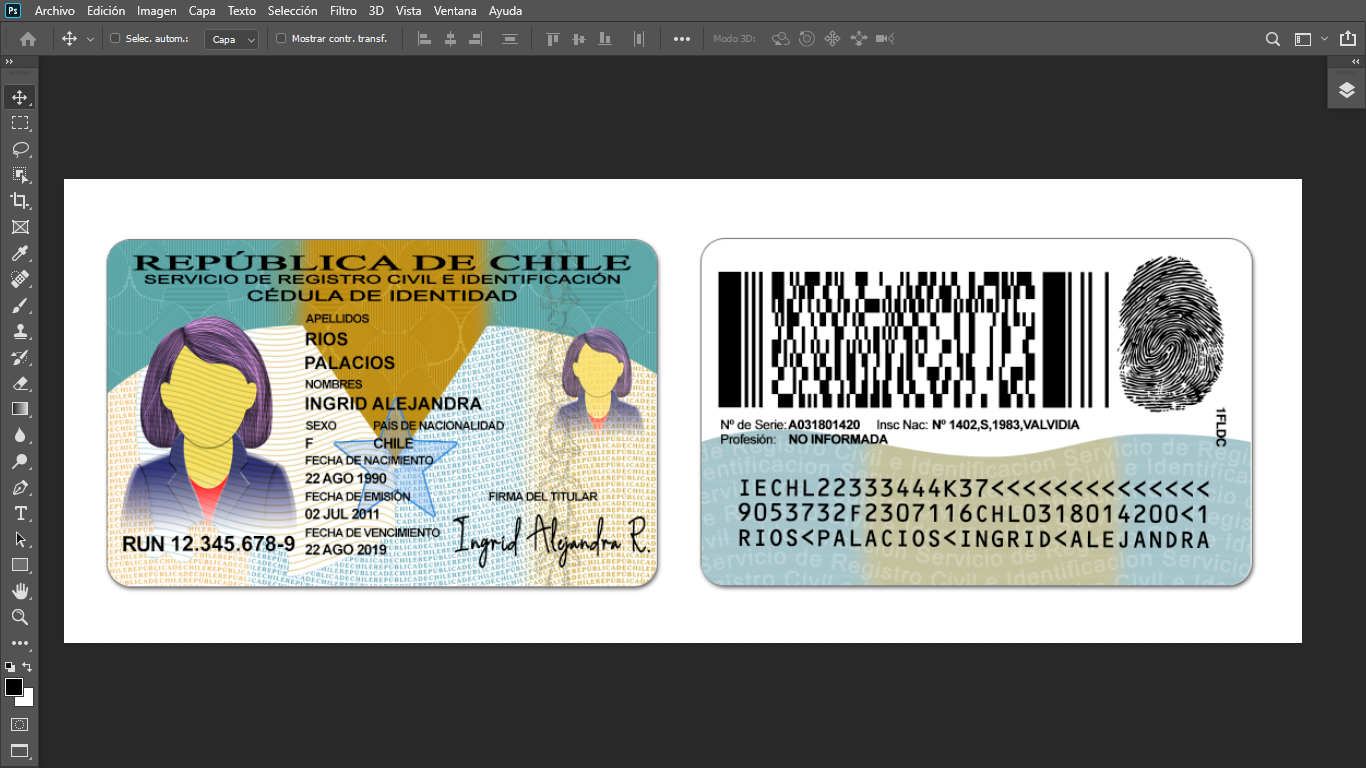This screenshot has height=768, width=1366.
Task: Align bottom edges in options bar
Action: 604,39
